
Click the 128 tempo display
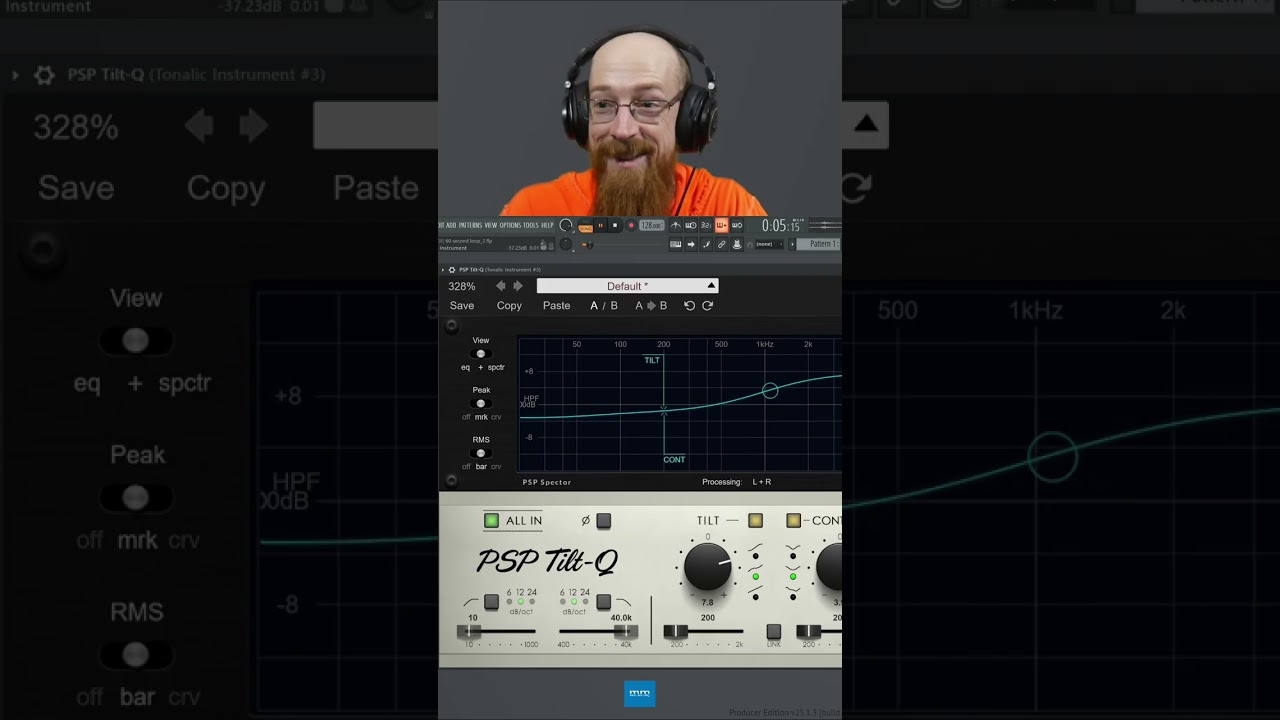[x=652, y=225]
